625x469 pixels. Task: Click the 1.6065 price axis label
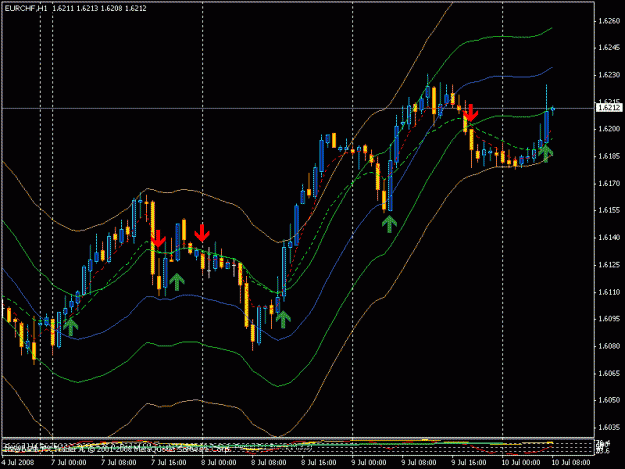(x=609, y=373)
